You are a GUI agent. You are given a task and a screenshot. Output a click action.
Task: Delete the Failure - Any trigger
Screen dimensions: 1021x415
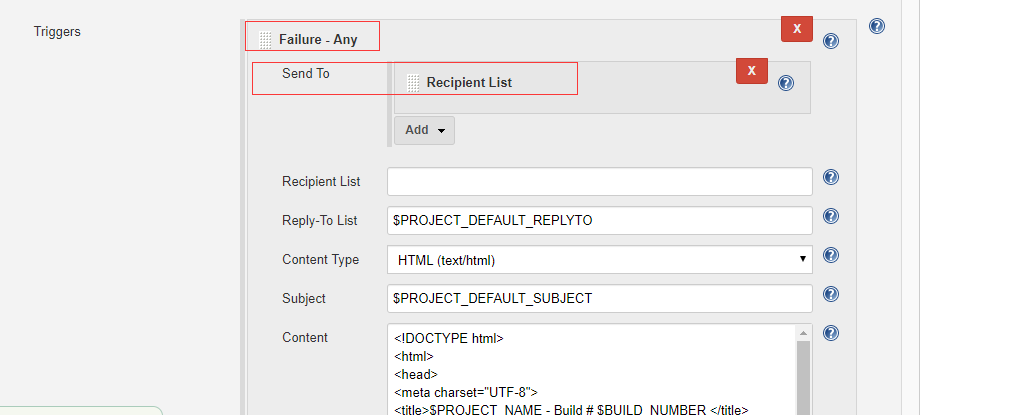(796, 29)
